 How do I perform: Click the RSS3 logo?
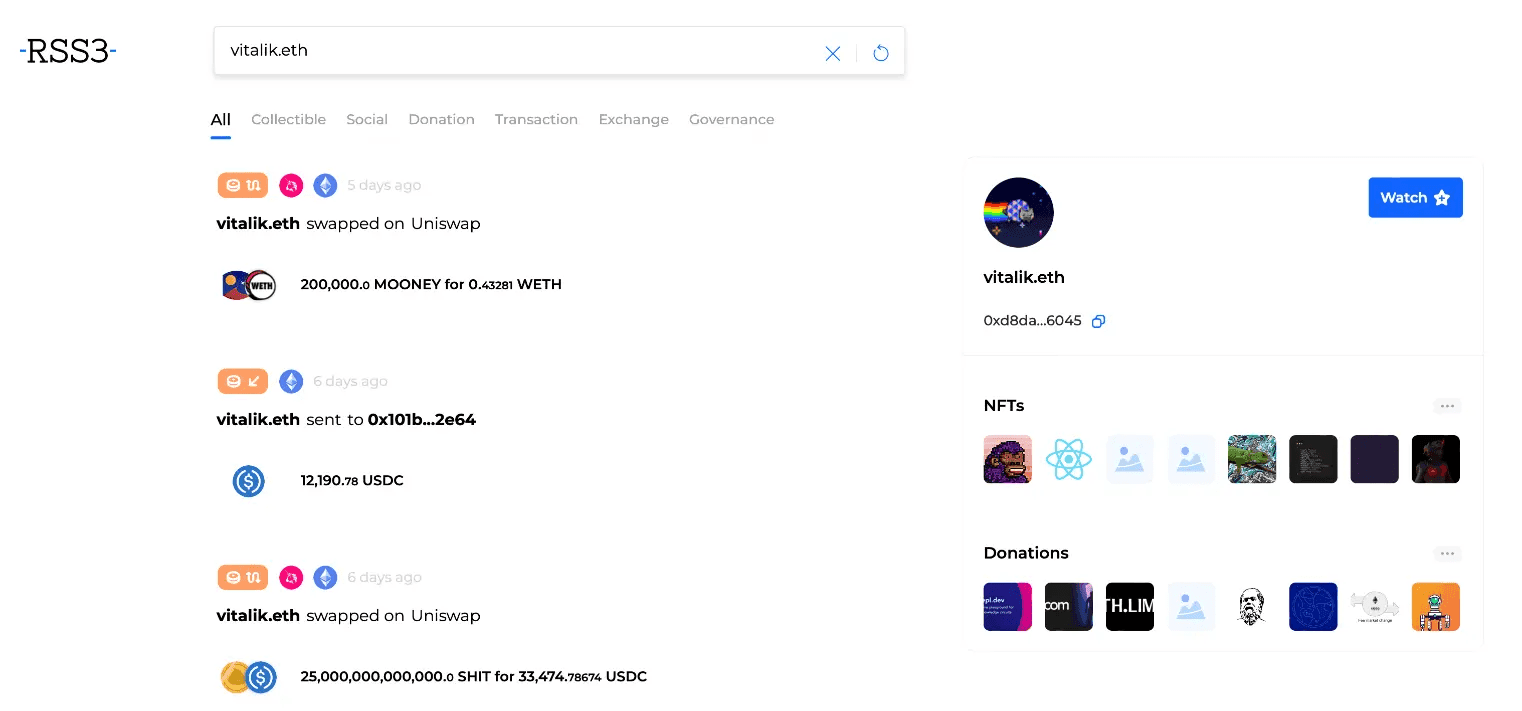[x=68, y=51]
